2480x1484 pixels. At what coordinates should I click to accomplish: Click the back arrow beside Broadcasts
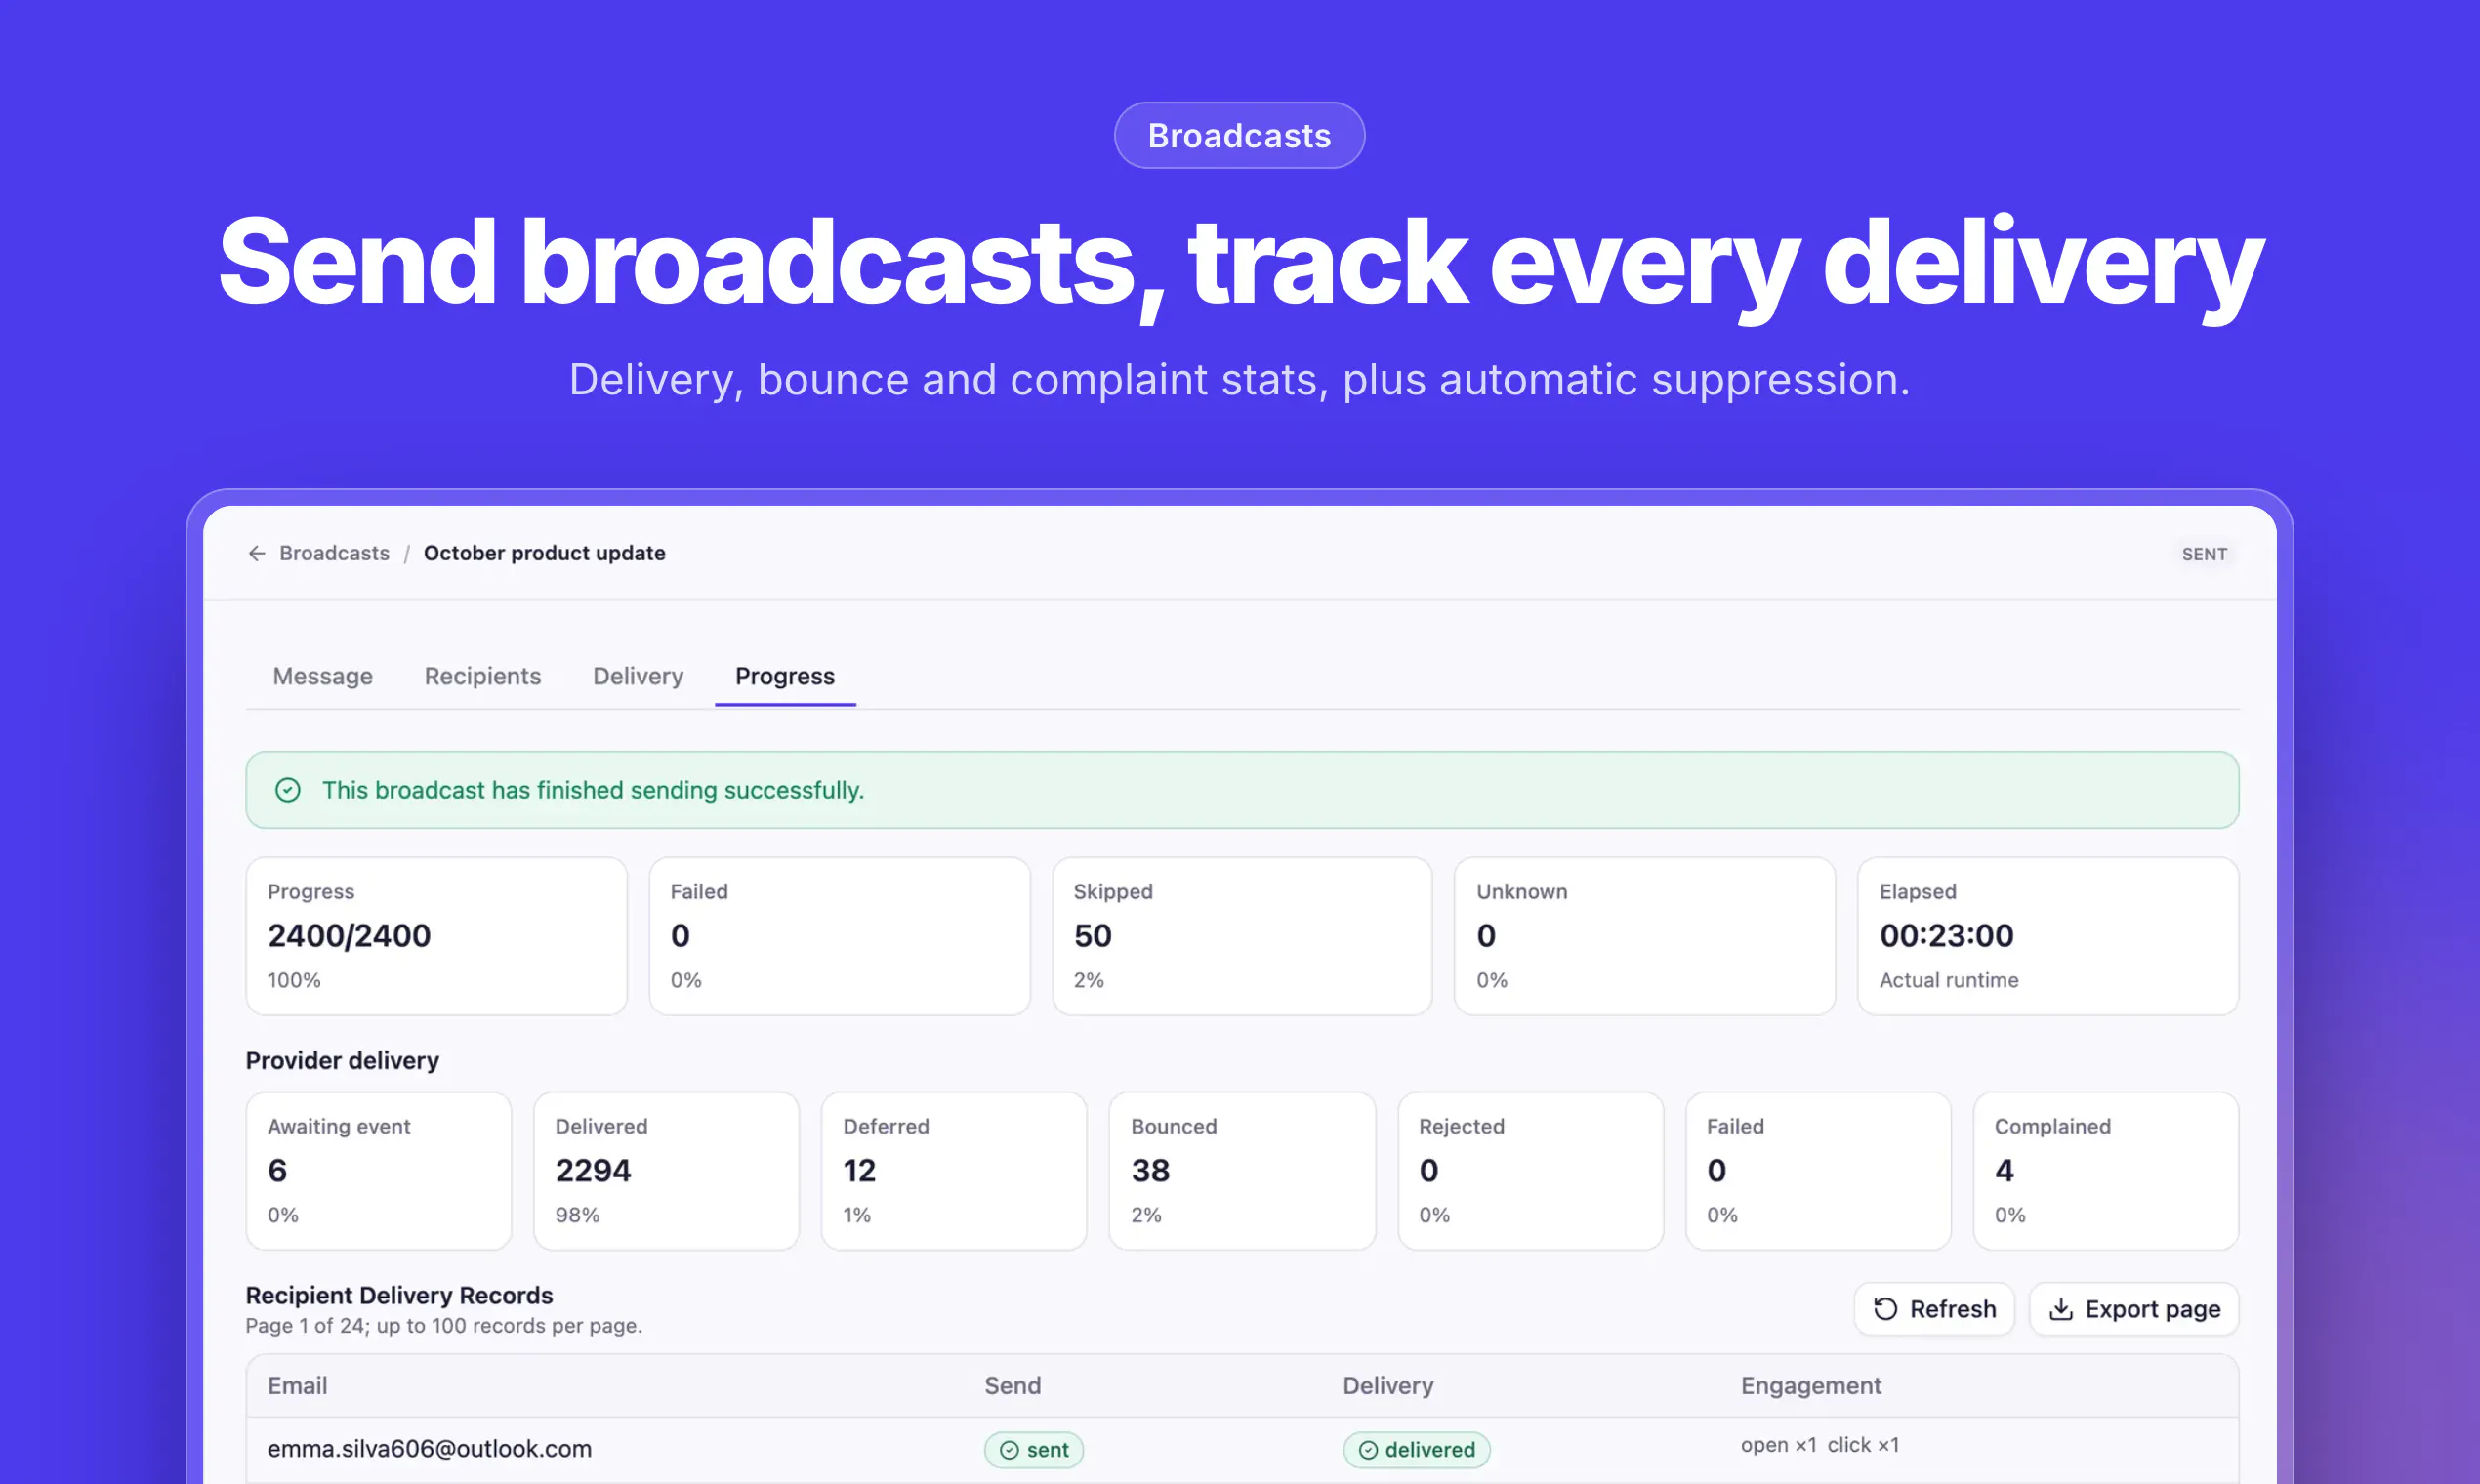(257, 553)
